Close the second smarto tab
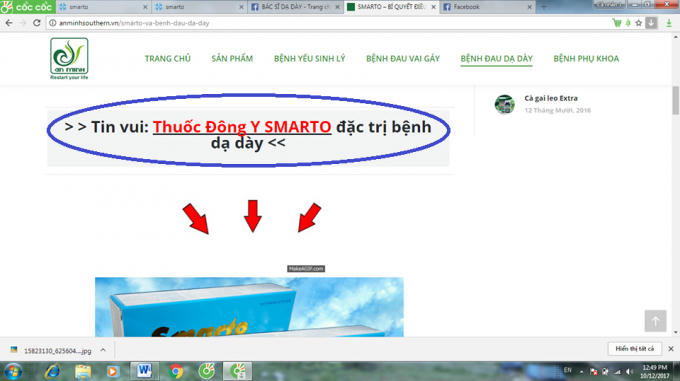Image resolution: width=680 pixels, height=381 pixels. 241,7
